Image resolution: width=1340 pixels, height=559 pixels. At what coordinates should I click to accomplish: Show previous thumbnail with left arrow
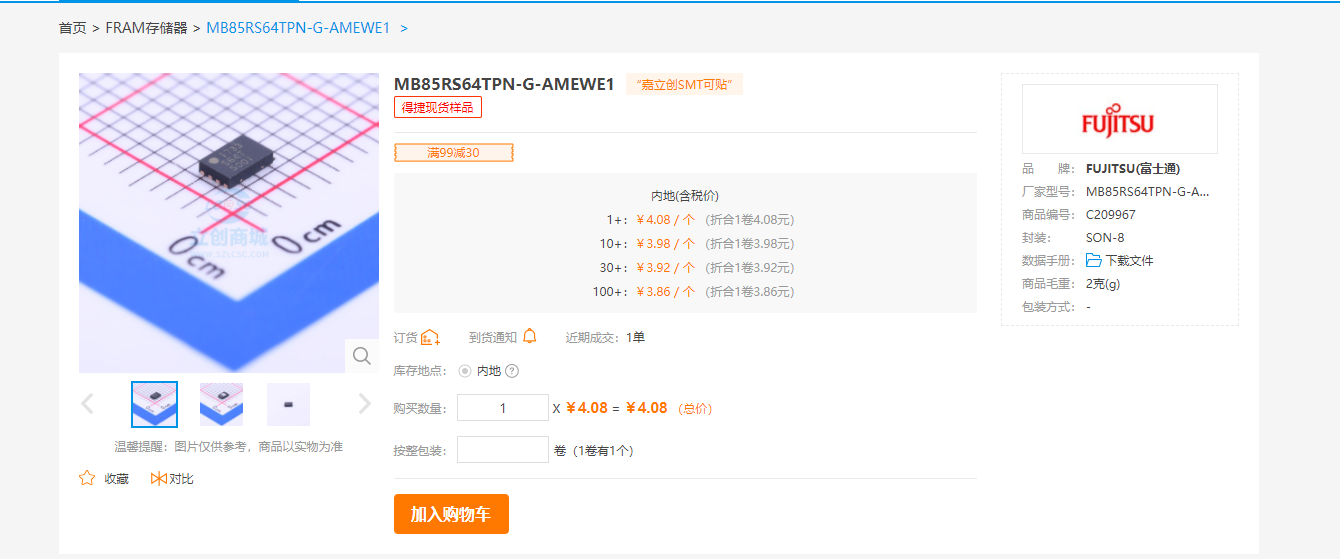click(87, 404)
